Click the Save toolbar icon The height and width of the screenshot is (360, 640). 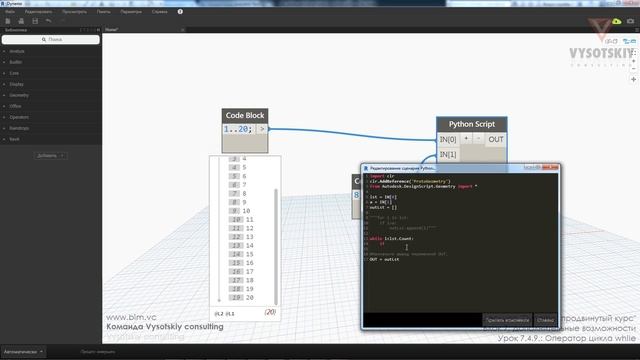click(x=35, y=21)
